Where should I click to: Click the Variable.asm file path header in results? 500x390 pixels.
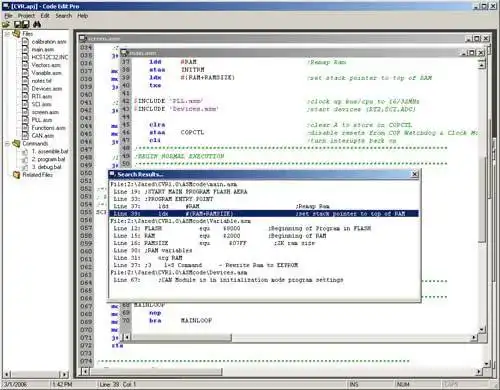(180, 221)
